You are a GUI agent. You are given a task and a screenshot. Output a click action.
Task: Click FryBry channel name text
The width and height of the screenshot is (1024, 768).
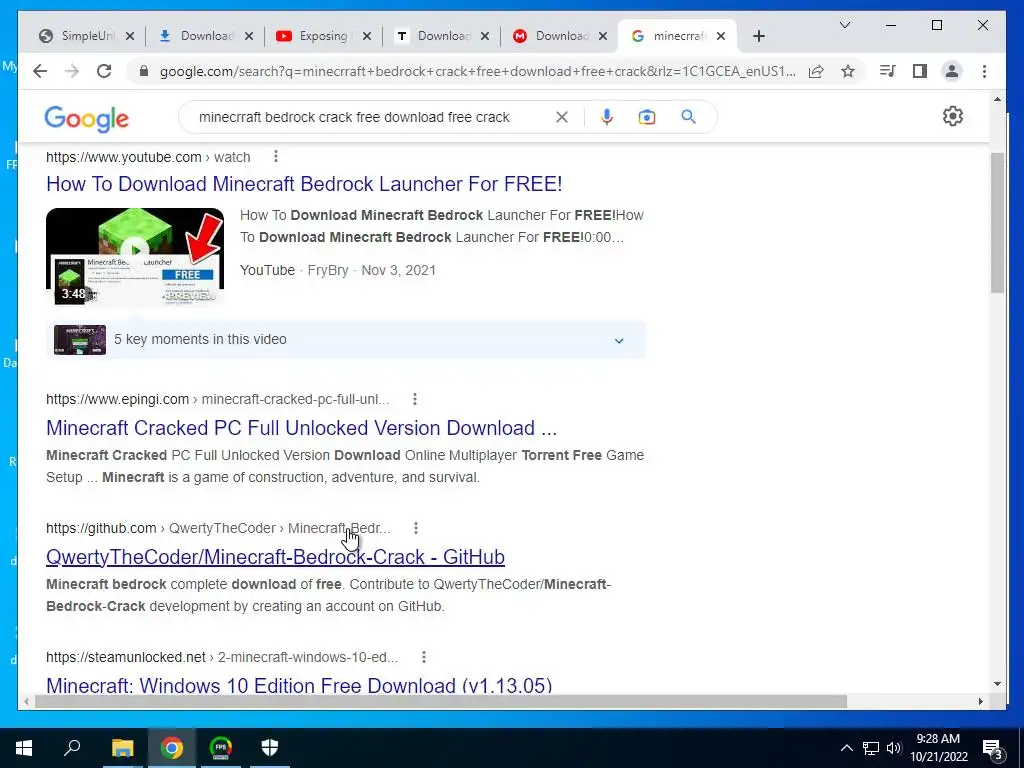[328, 270]
